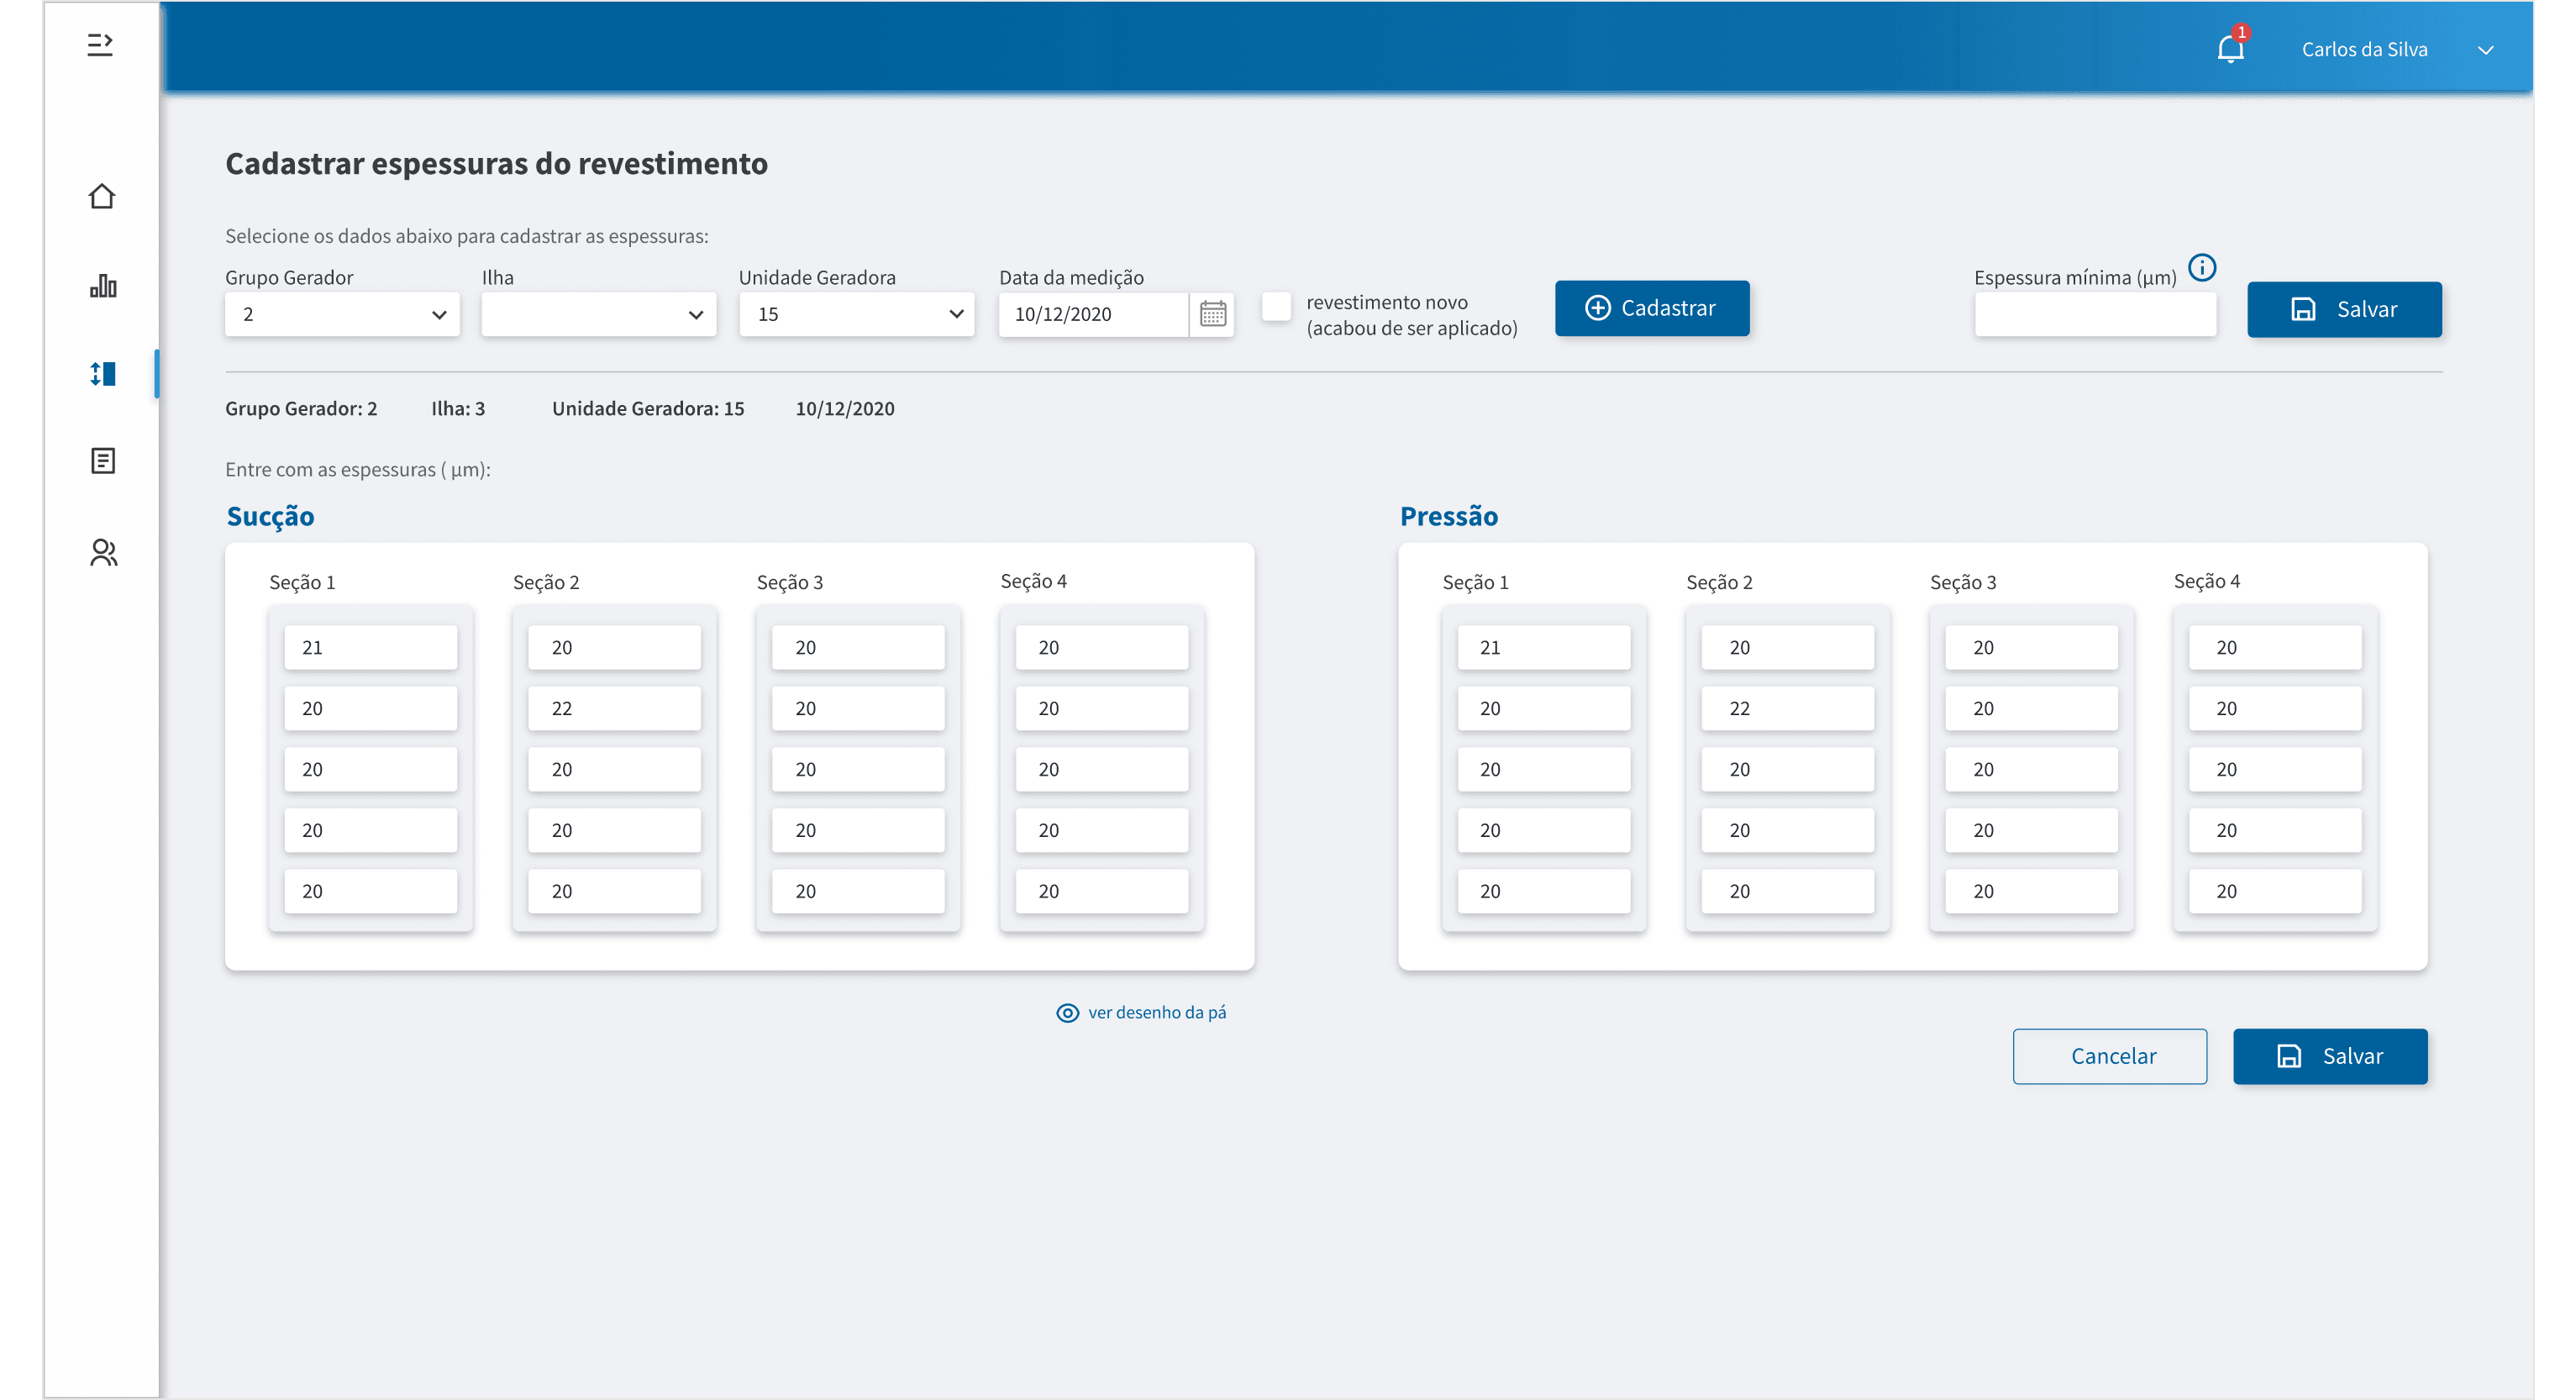This screenshot has height=1400, width=2576.
Task: Click the Cancelar button
Action: (x=2109, y=1056)
